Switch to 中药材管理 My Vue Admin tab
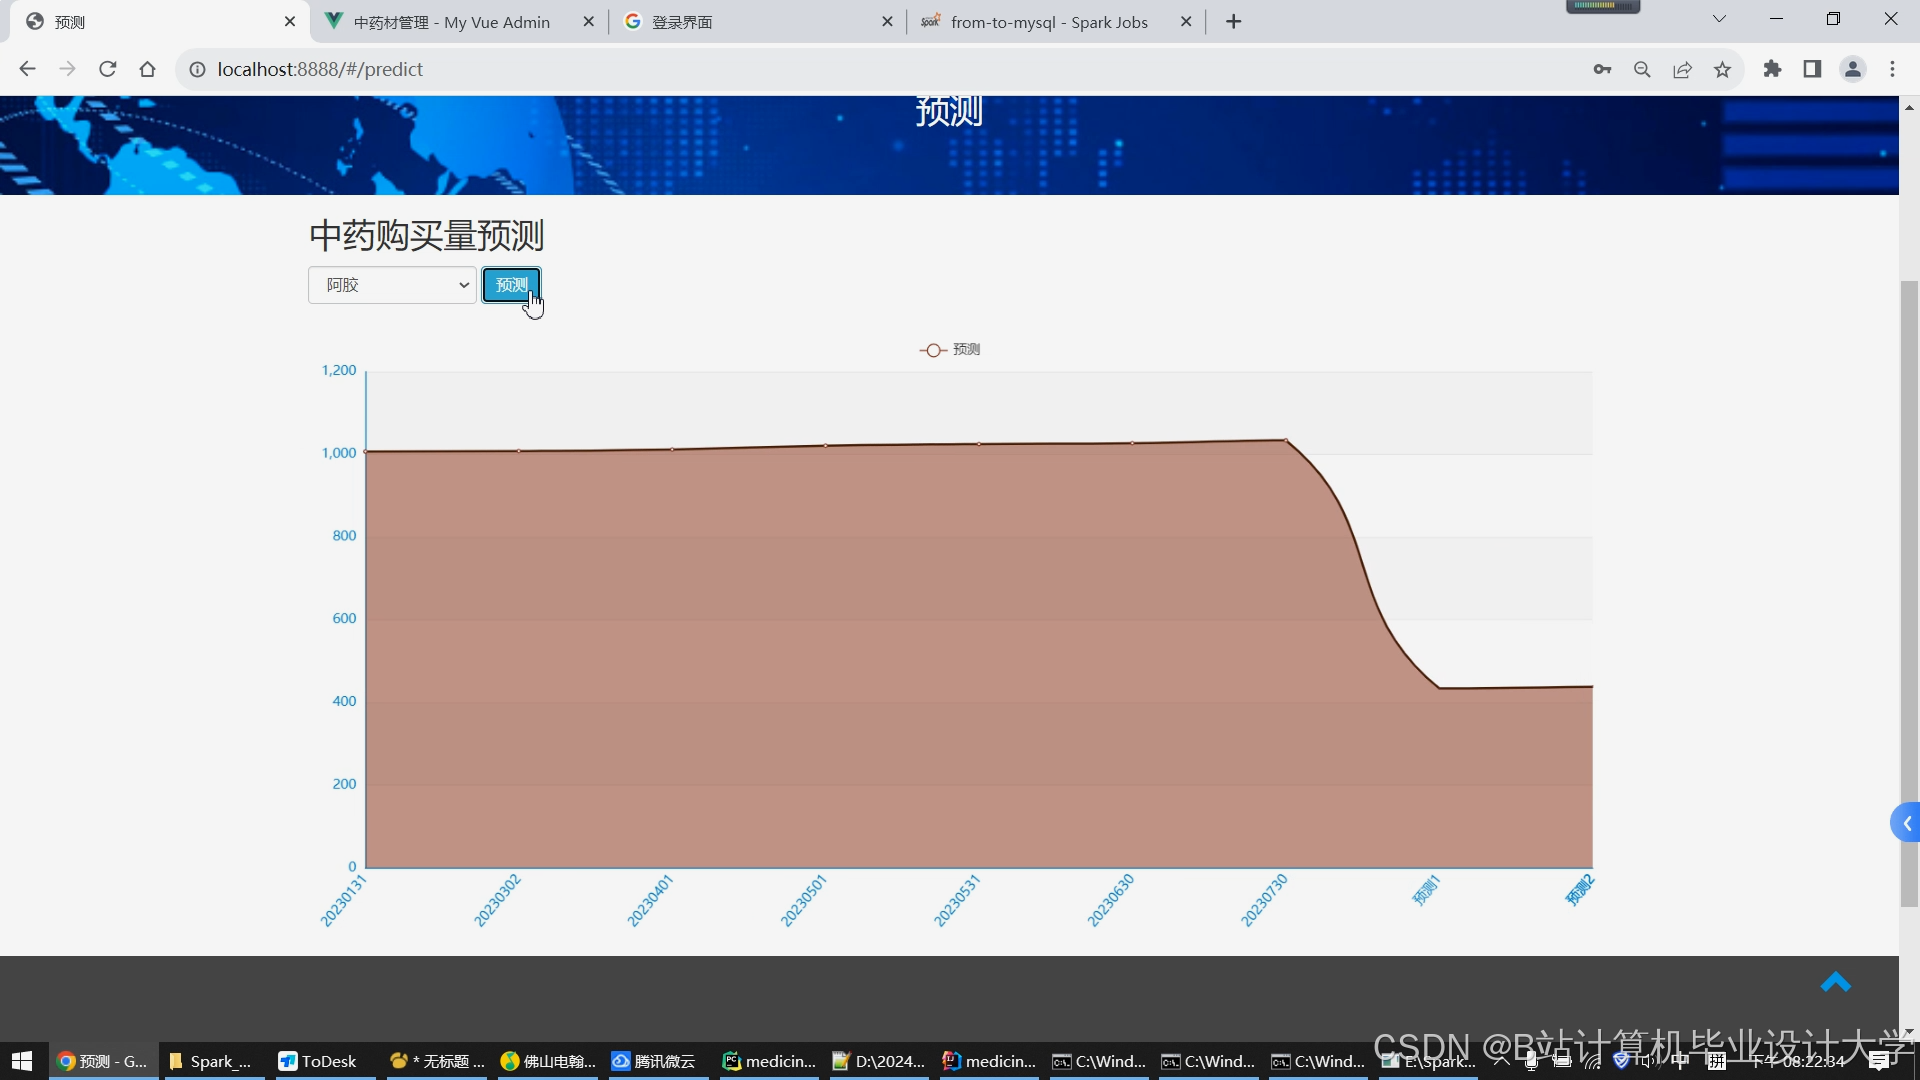This screenshot has width=1920, height=1080. click(452, 22)
